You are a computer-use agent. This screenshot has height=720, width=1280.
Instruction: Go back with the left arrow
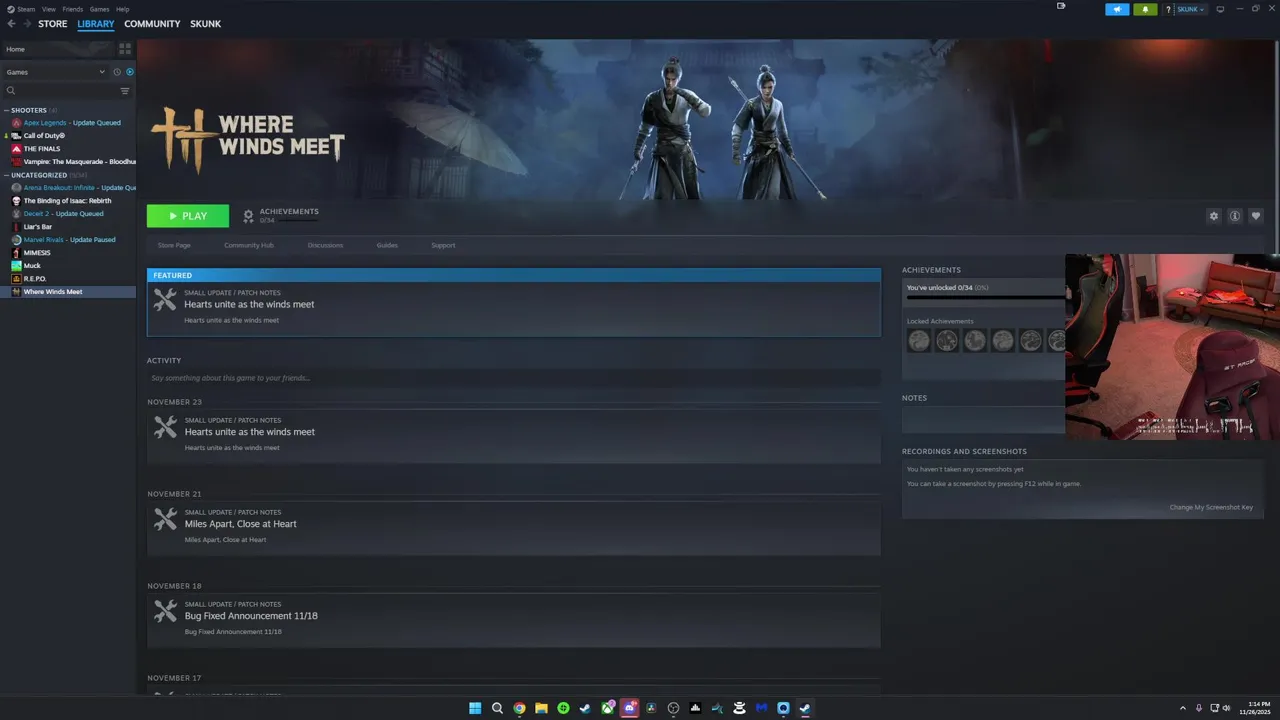(x=12, y=24)
